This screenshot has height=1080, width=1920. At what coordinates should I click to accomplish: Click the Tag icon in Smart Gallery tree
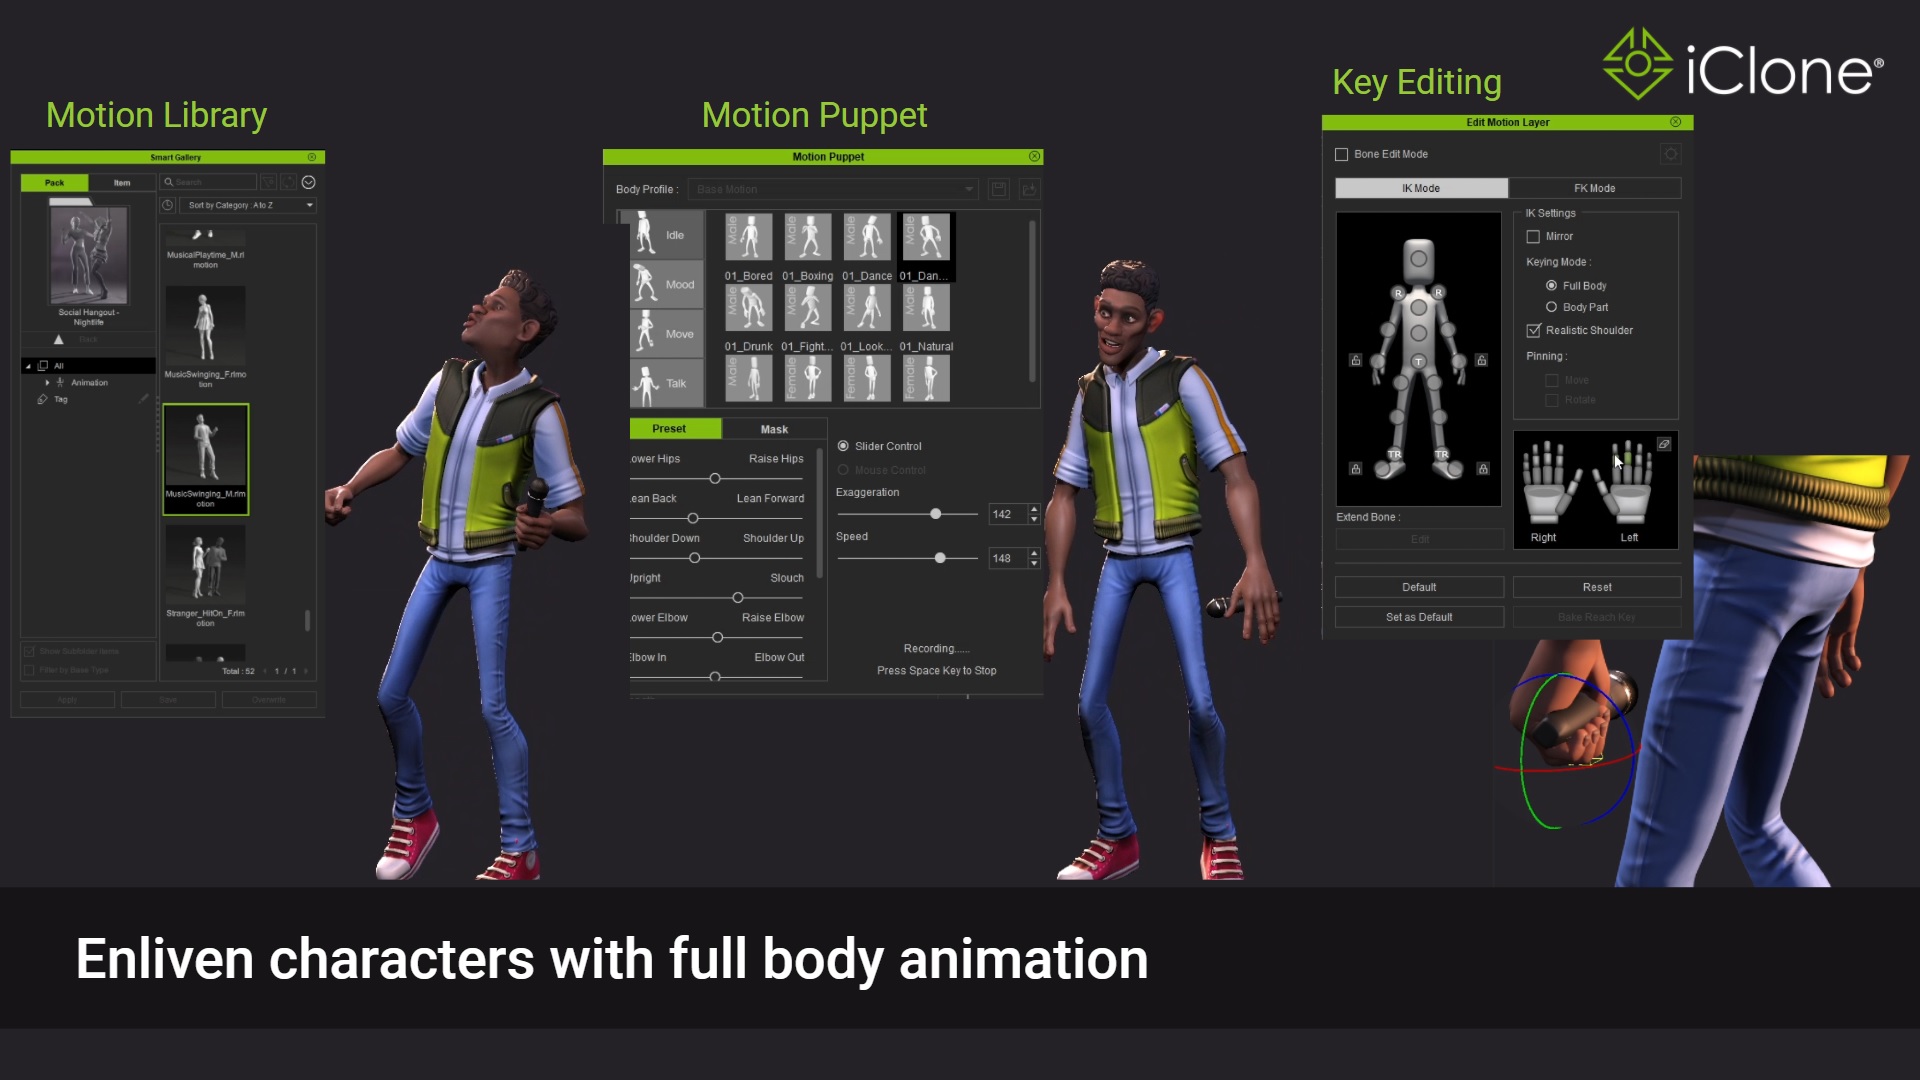tap(43, 399)
